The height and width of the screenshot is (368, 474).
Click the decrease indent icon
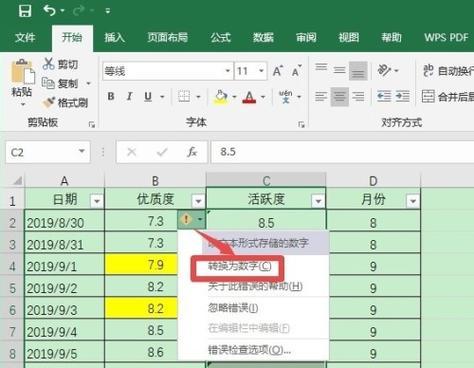pos(384,97)
